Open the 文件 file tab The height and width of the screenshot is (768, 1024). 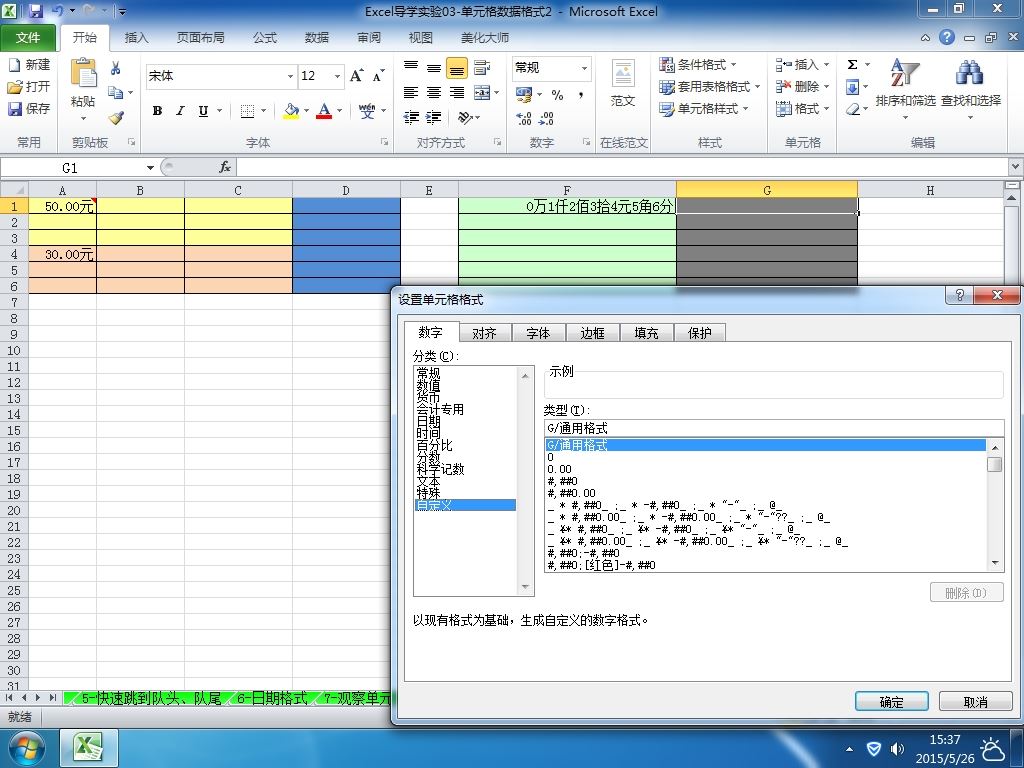(28, 38)
